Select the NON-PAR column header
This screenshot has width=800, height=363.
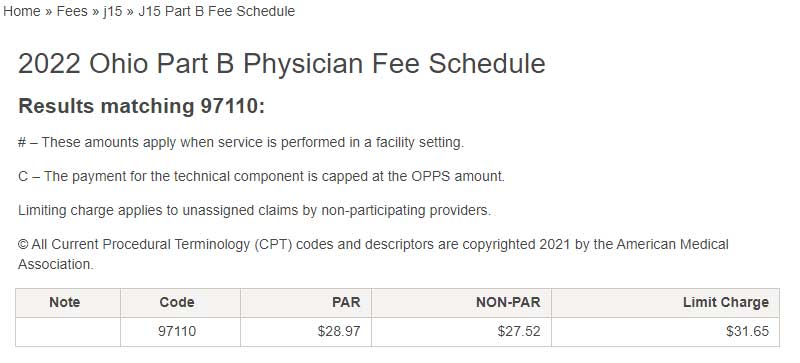click(x=461, y=303)
